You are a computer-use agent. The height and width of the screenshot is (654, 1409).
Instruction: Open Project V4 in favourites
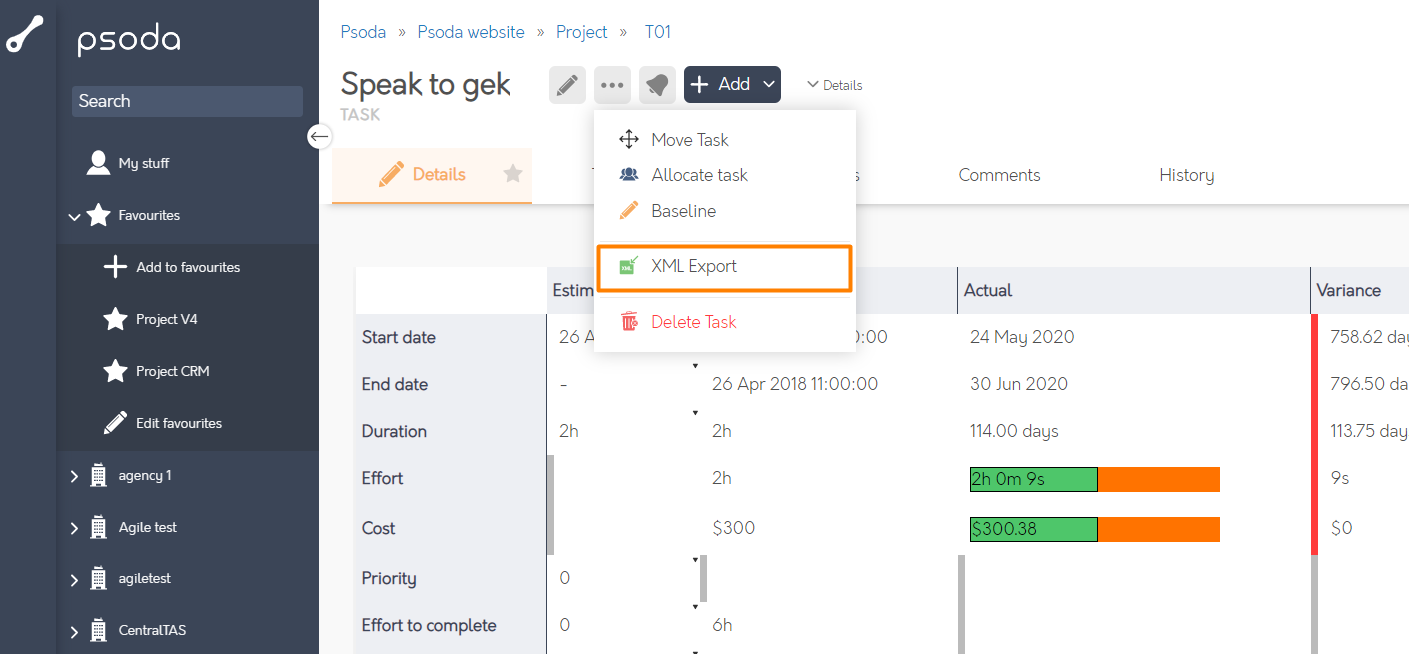(167, 319)
